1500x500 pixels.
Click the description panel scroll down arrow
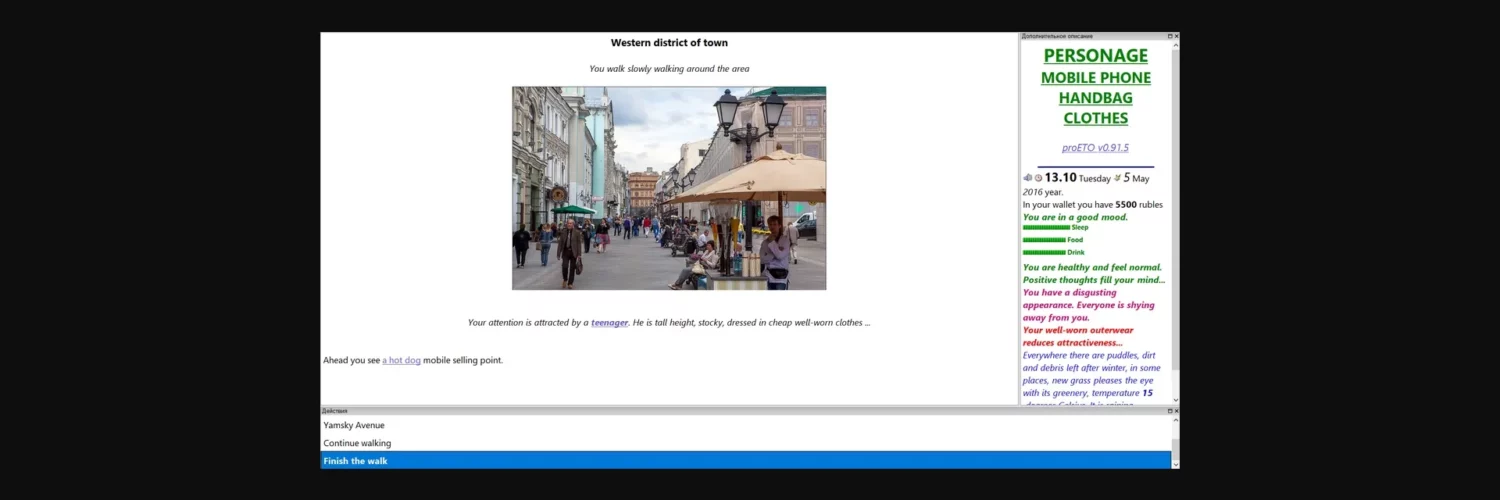(1175, 400)
